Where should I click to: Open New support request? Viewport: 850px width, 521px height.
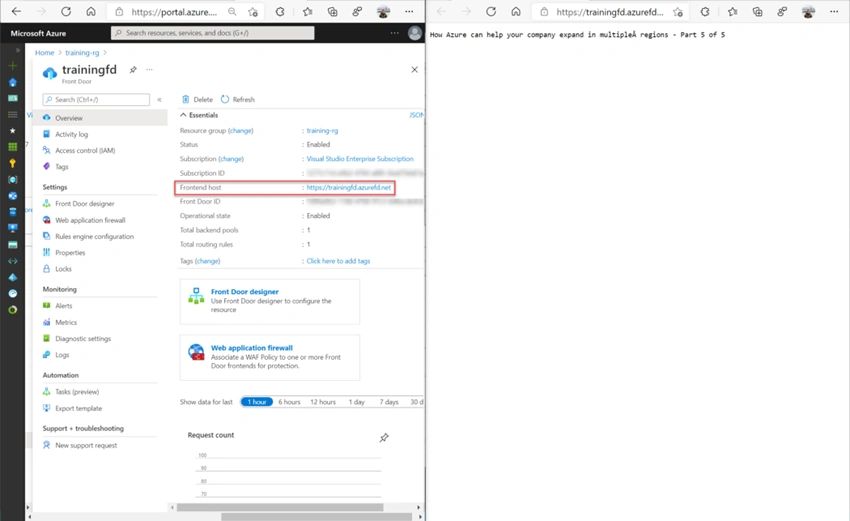click(86, 446)
